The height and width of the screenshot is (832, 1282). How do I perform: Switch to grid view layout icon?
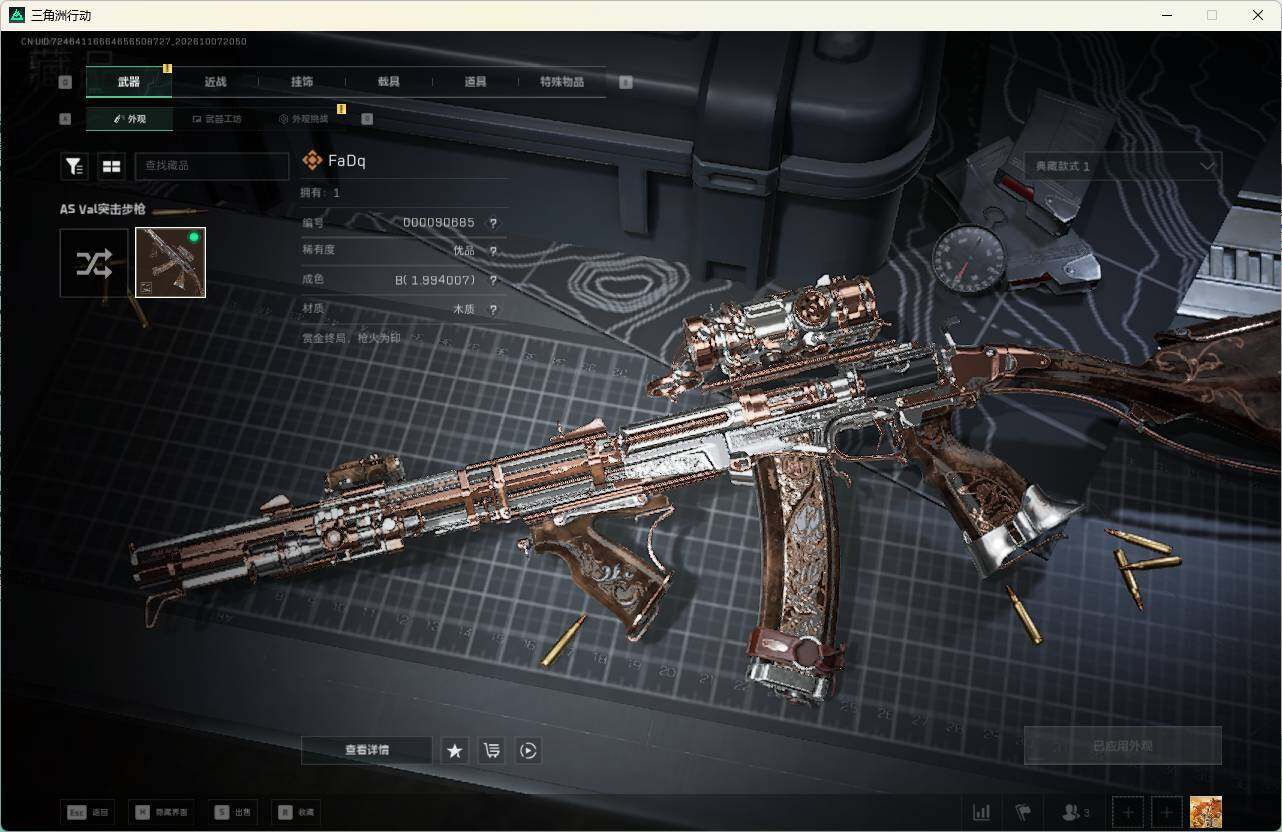[111, 166]
